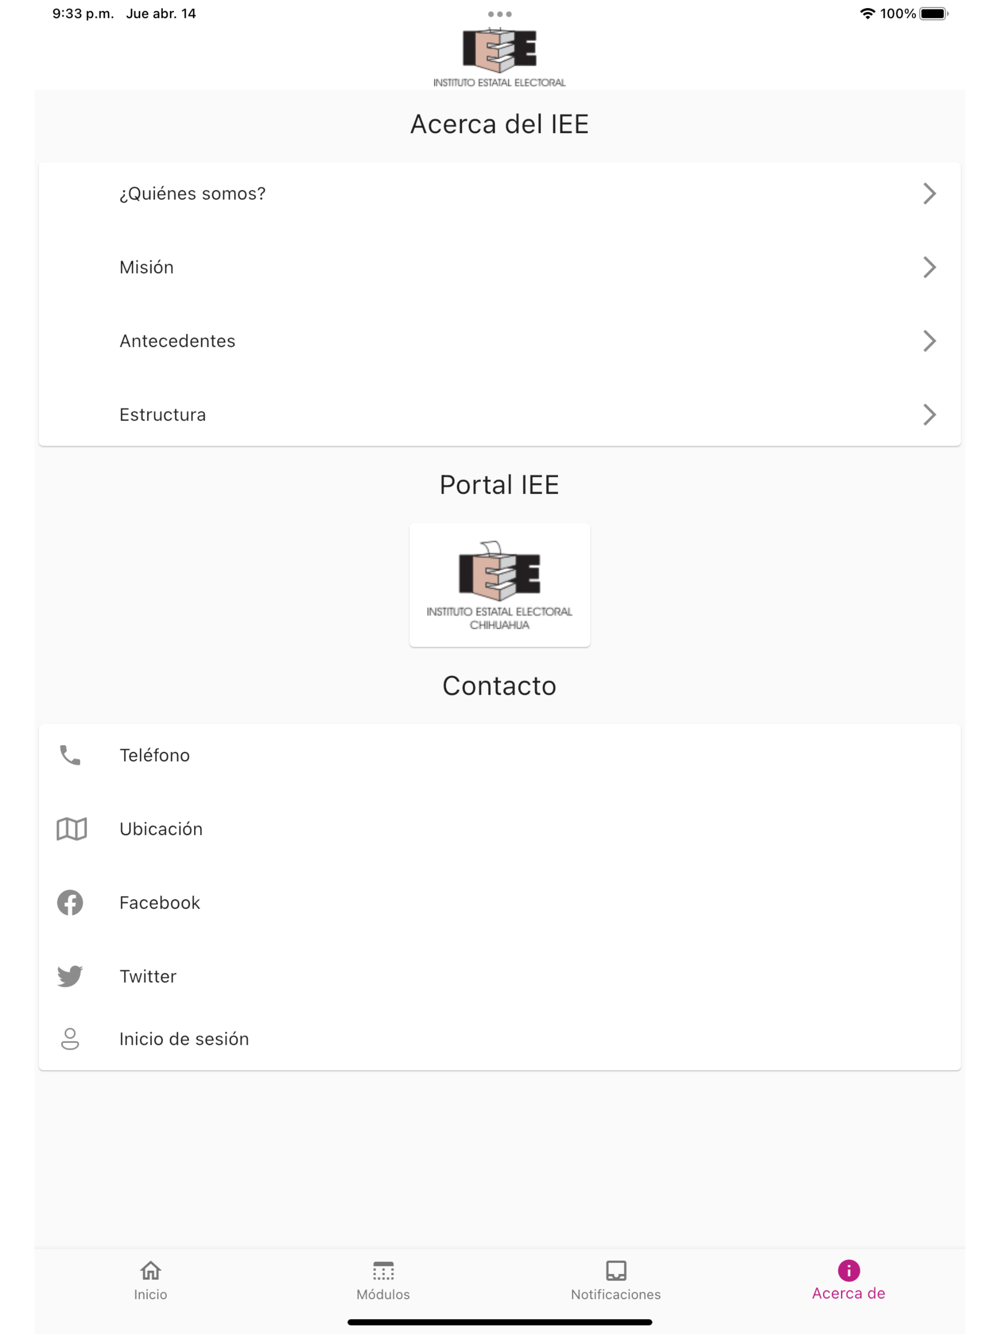This screenshot has width=1000, height=1334.
Task: Open the Inicio de sesión link
Action: click(499, 1039)
